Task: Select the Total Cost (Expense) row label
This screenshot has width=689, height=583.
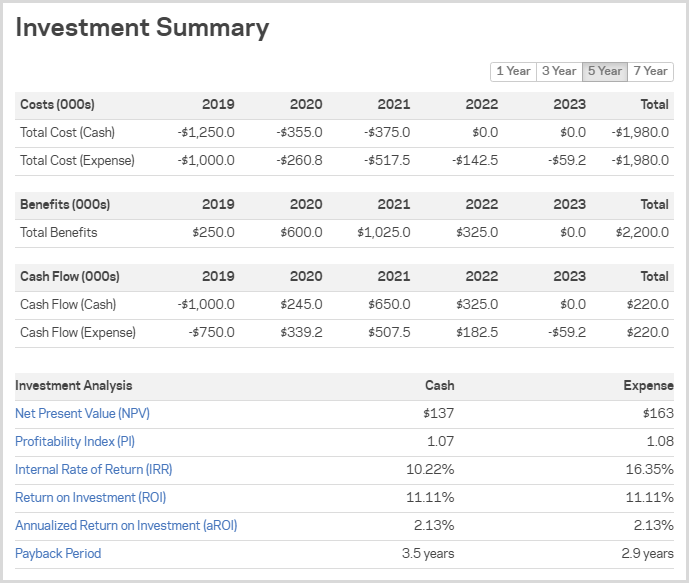Action: click(77, 160)
